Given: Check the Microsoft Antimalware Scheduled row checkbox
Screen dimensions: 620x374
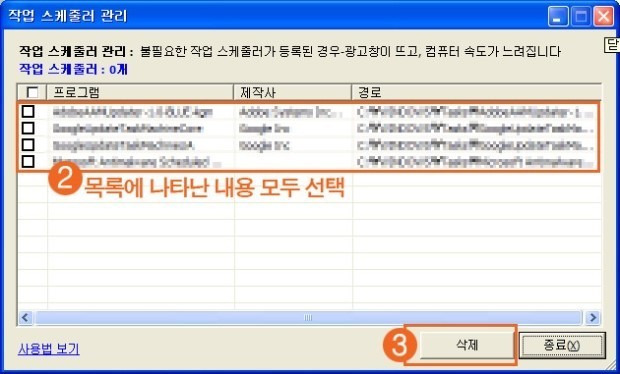Looking at the screenshot, I should pyautogui.click(x=28, y=161).
